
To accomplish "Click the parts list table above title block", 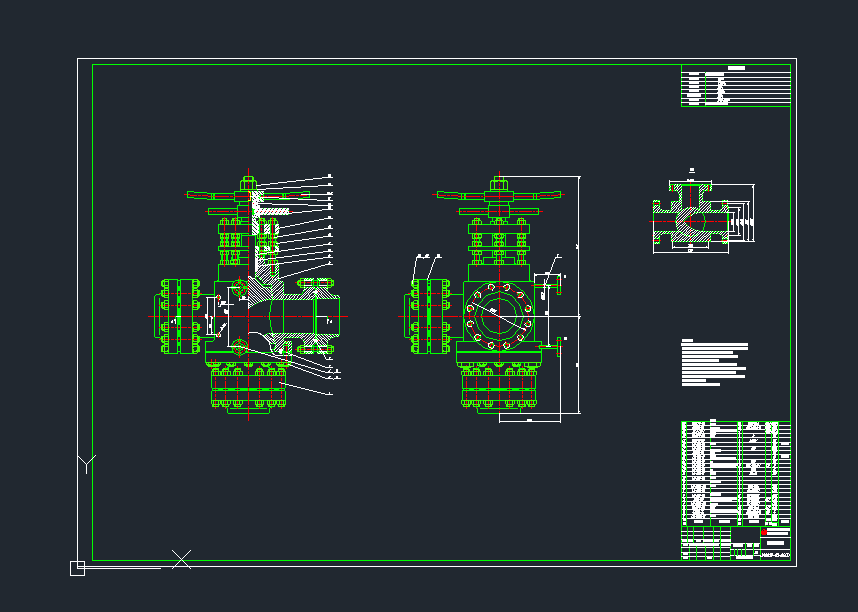I will tap(735, 472).
